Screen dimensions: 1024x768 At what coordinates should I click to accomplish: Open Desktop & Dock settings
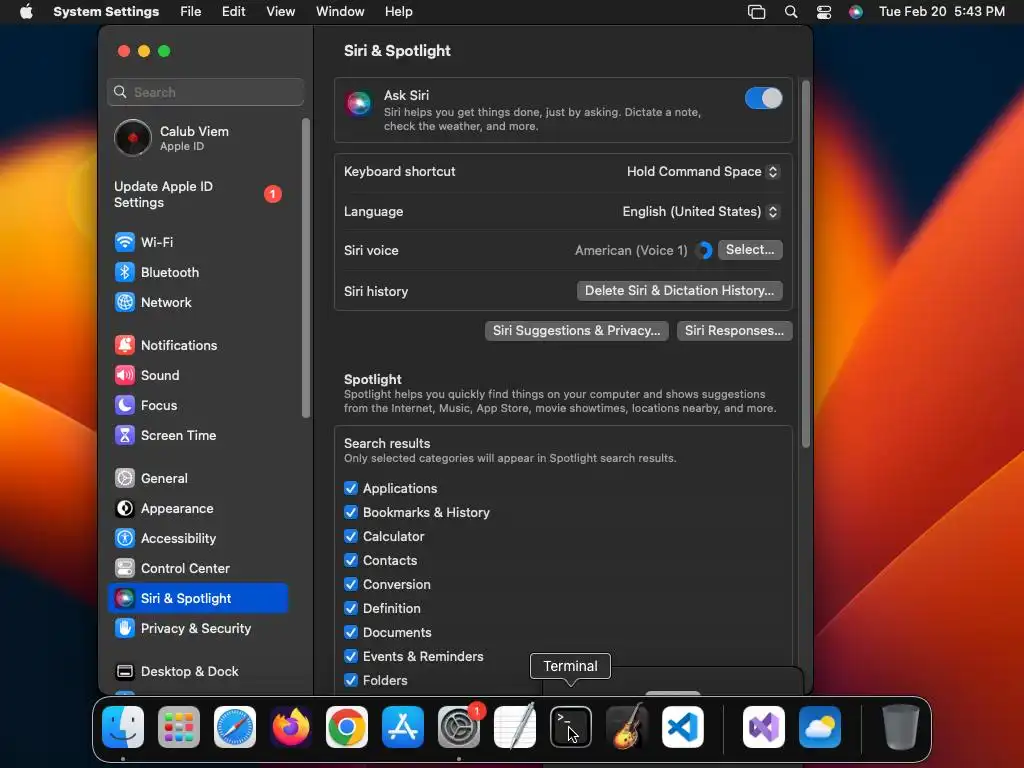tap(198, 671)
